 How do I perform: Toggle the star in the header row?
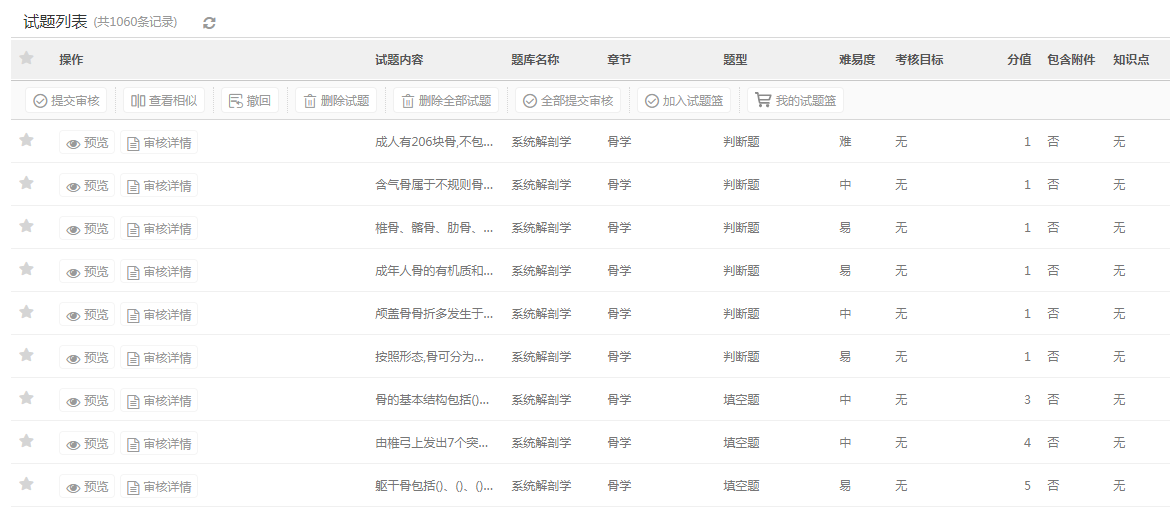27,59
